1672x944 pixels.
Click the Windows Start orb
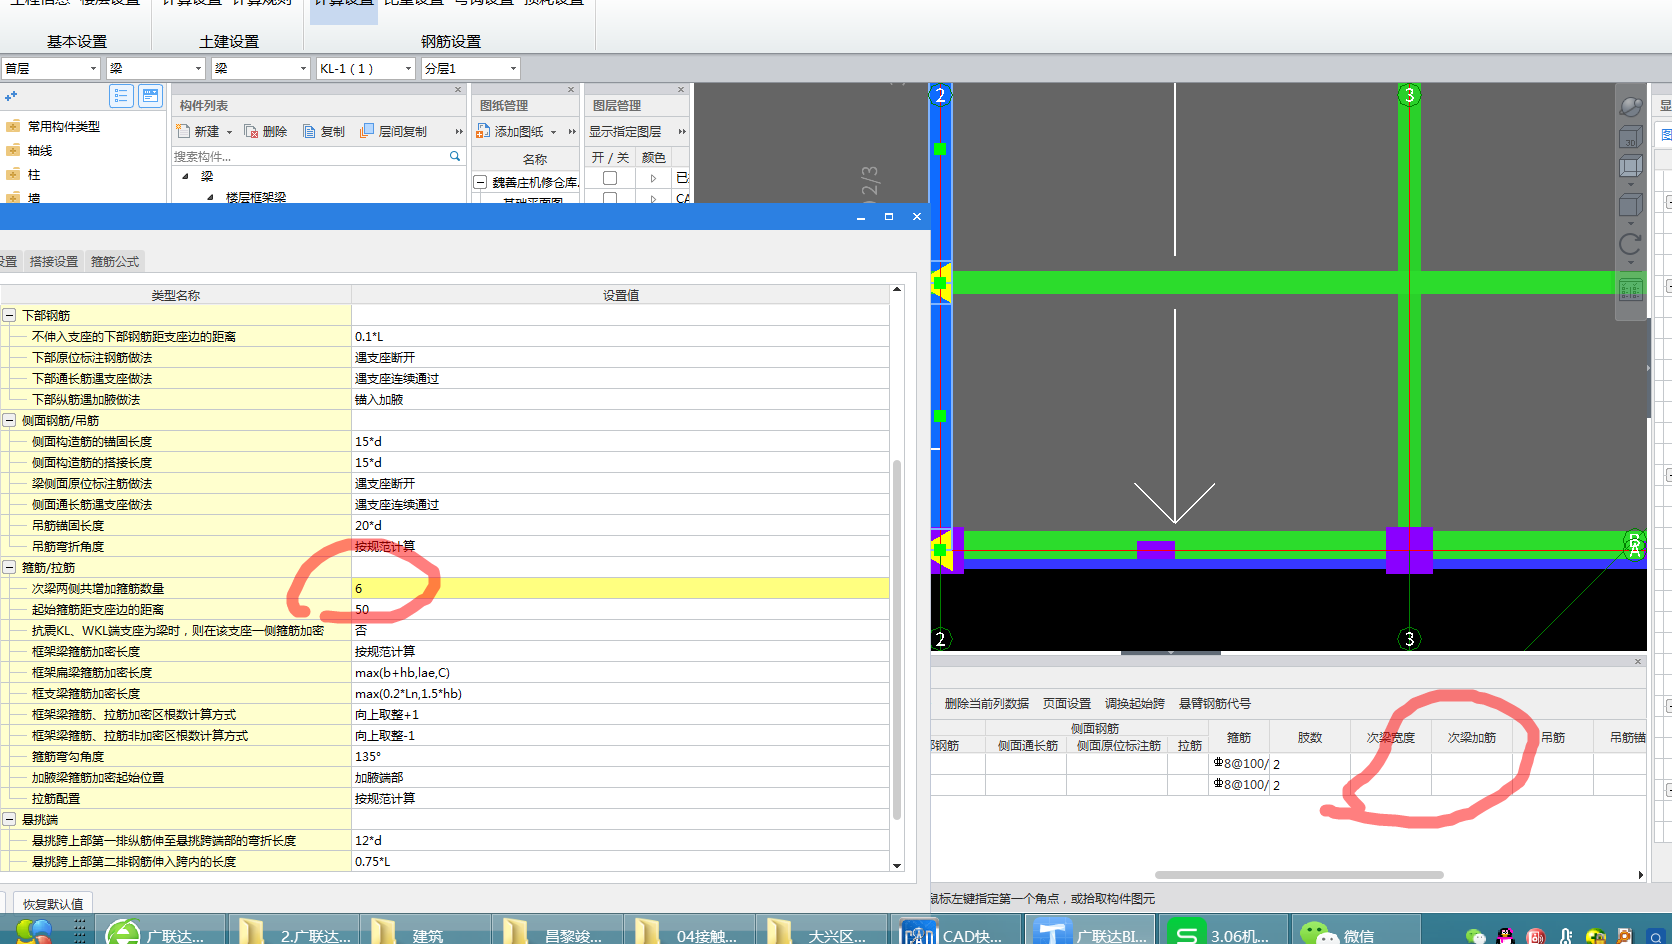click(x=33, y=932)
